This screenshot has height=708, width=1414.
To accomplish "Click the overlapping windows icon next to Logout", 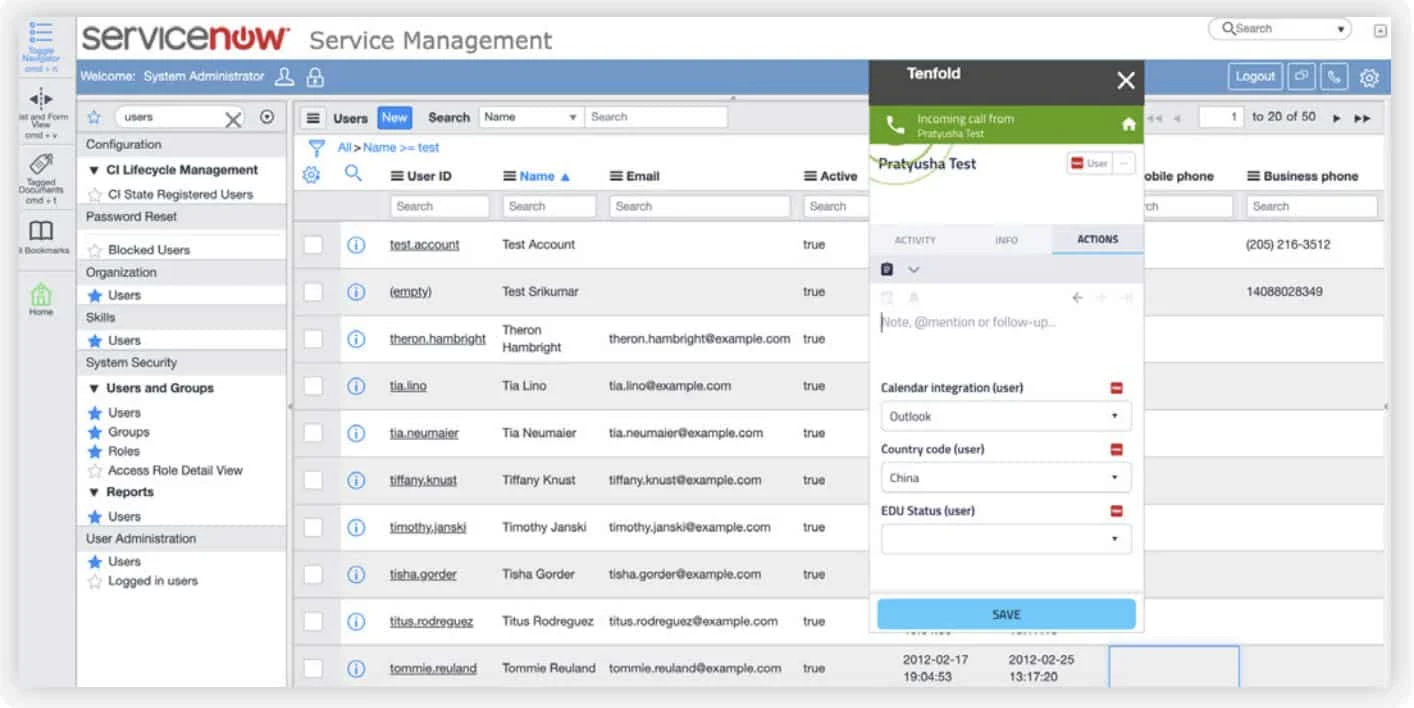I will click(x=1301, y=76).
